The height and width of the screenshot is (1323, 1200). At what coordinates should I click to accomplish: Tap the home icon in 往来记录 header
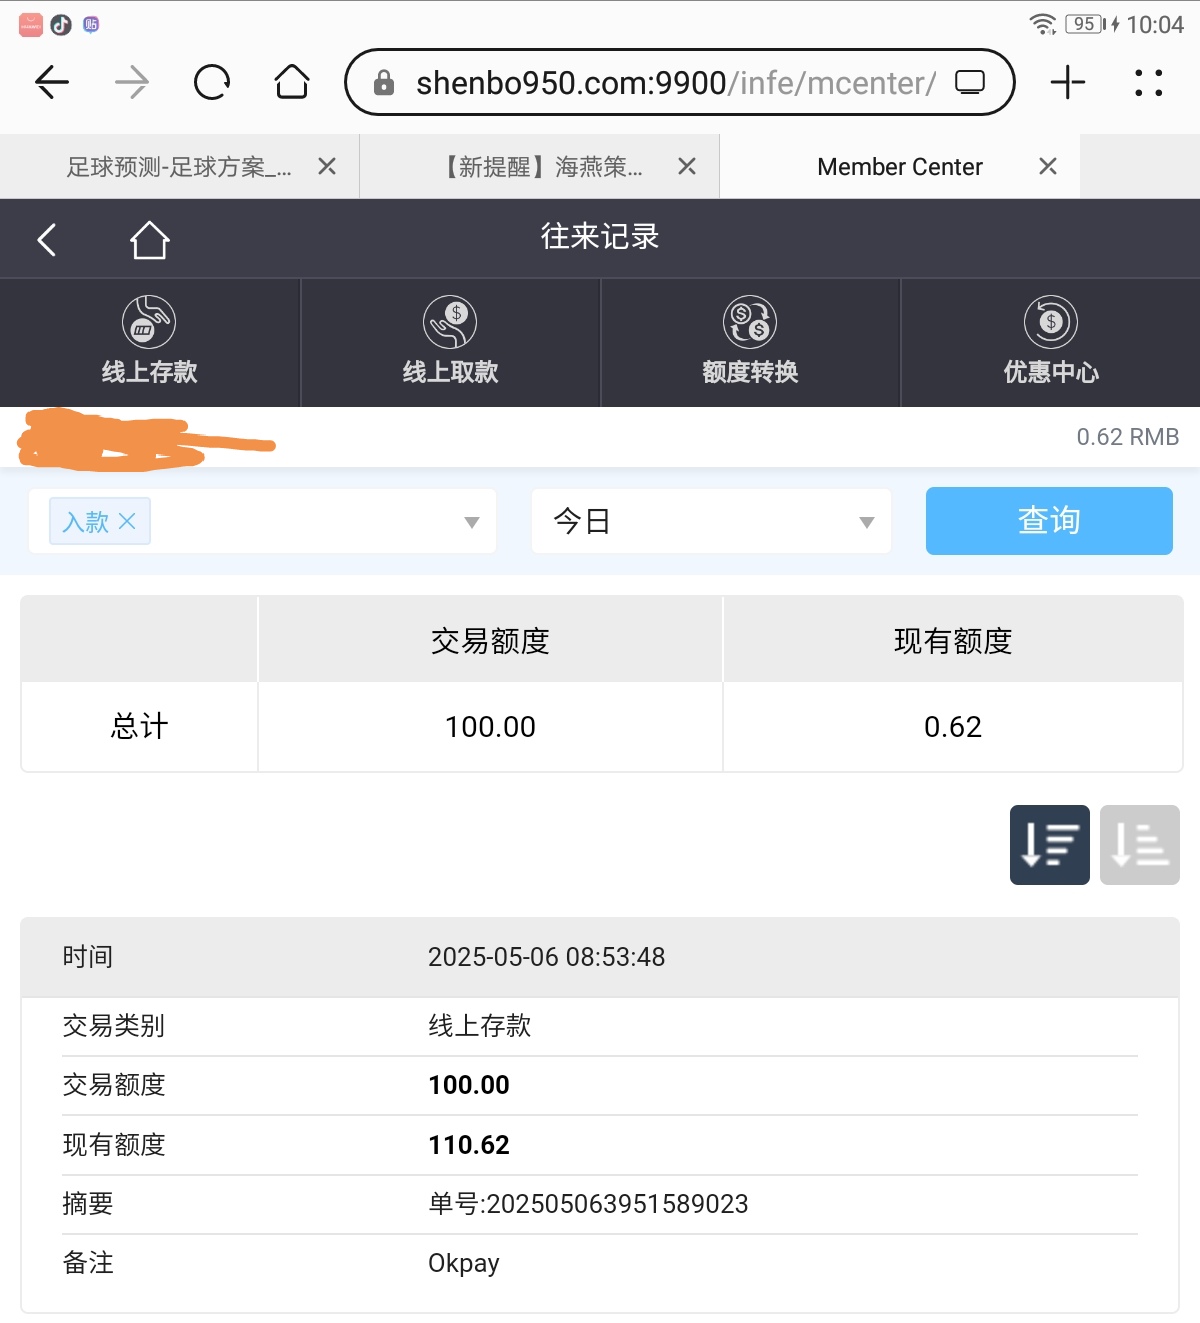[x=149, y=240]
